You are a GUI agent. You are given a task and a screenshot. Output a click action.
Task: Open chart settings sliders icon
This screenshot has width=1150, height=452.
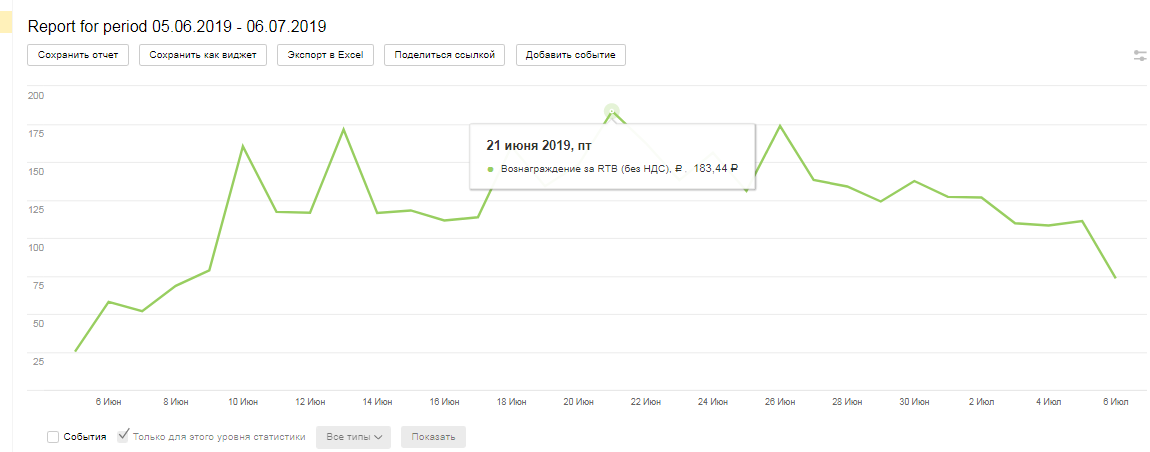pyautogui.click(x=1139, y=56)
